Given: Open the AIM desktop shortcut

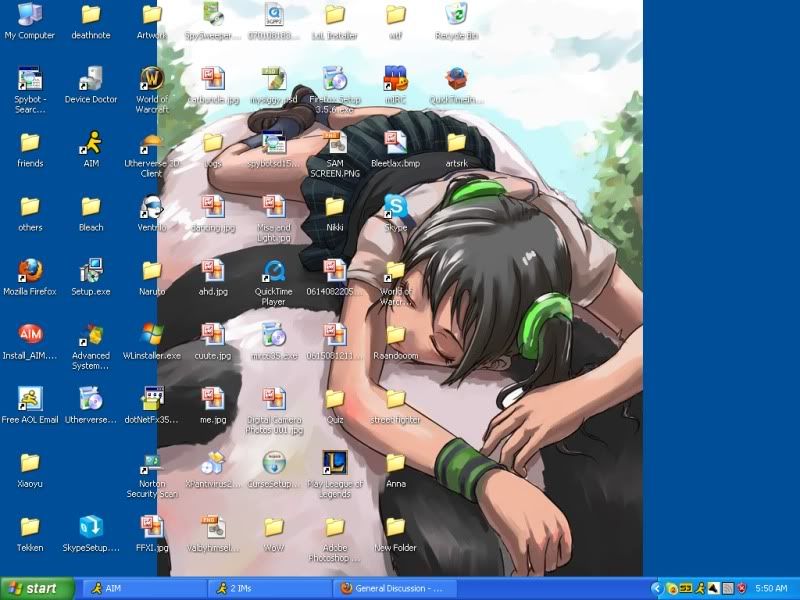Looking at the screenshot, I should click(x=91, y=149).
